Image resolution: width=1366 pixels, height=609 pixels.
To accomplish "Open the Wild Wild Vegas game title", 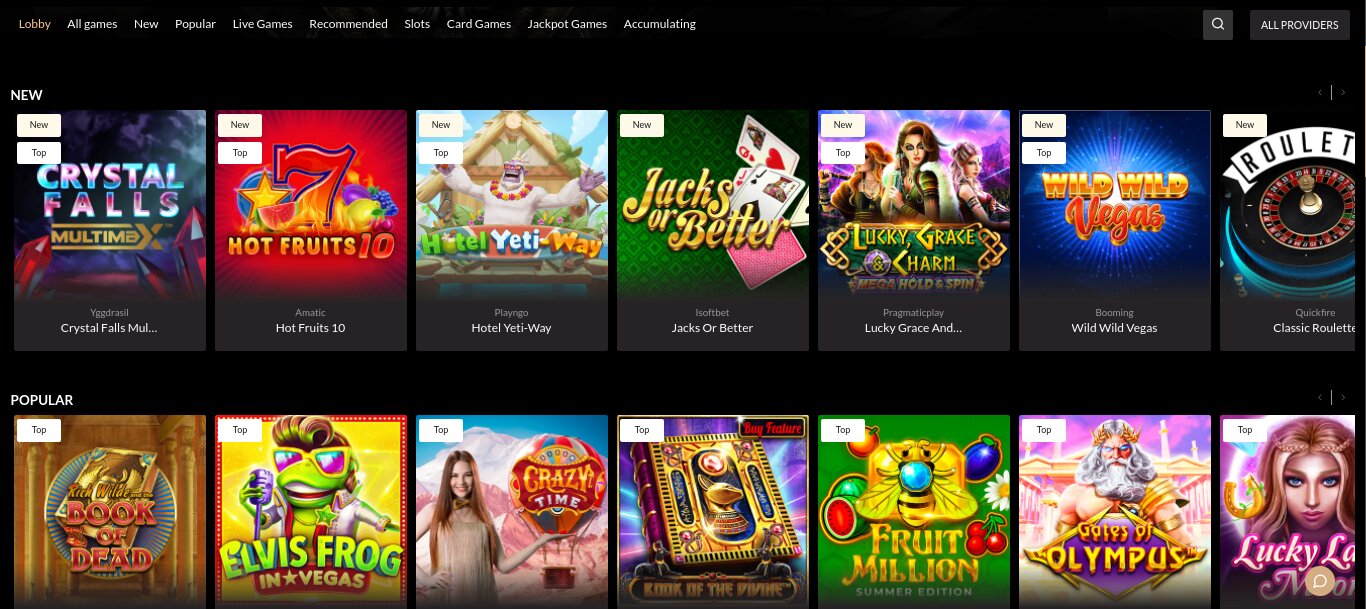I will coord(1114,328).
